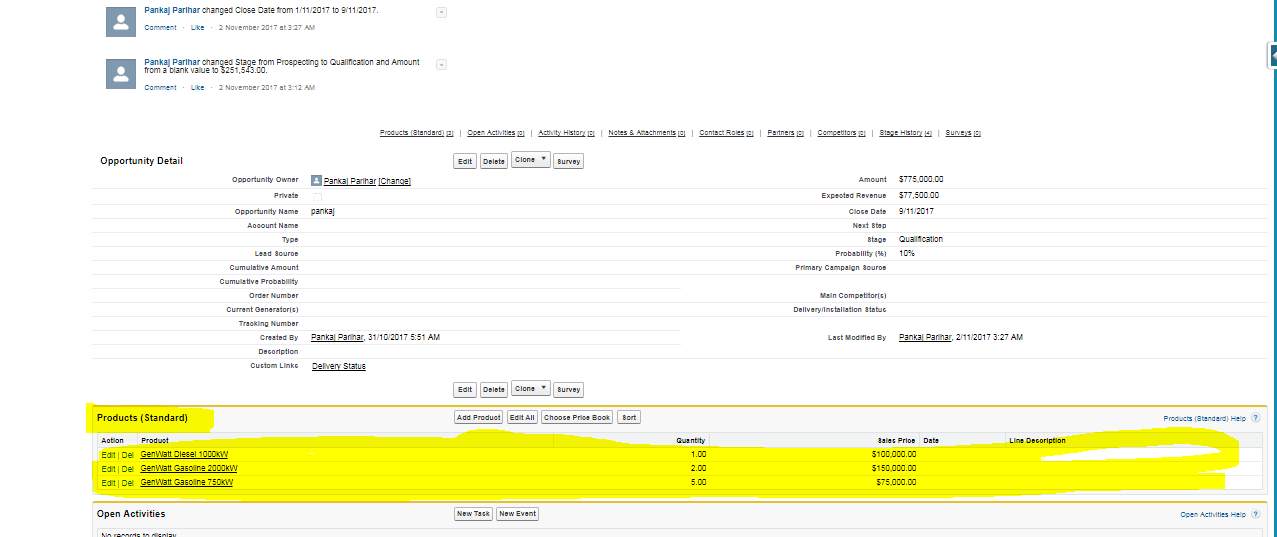This screenshot has height=537, width=1277.
Task: Open the GenWatt Gasoline 2000kW product
Action: [189, 468]
